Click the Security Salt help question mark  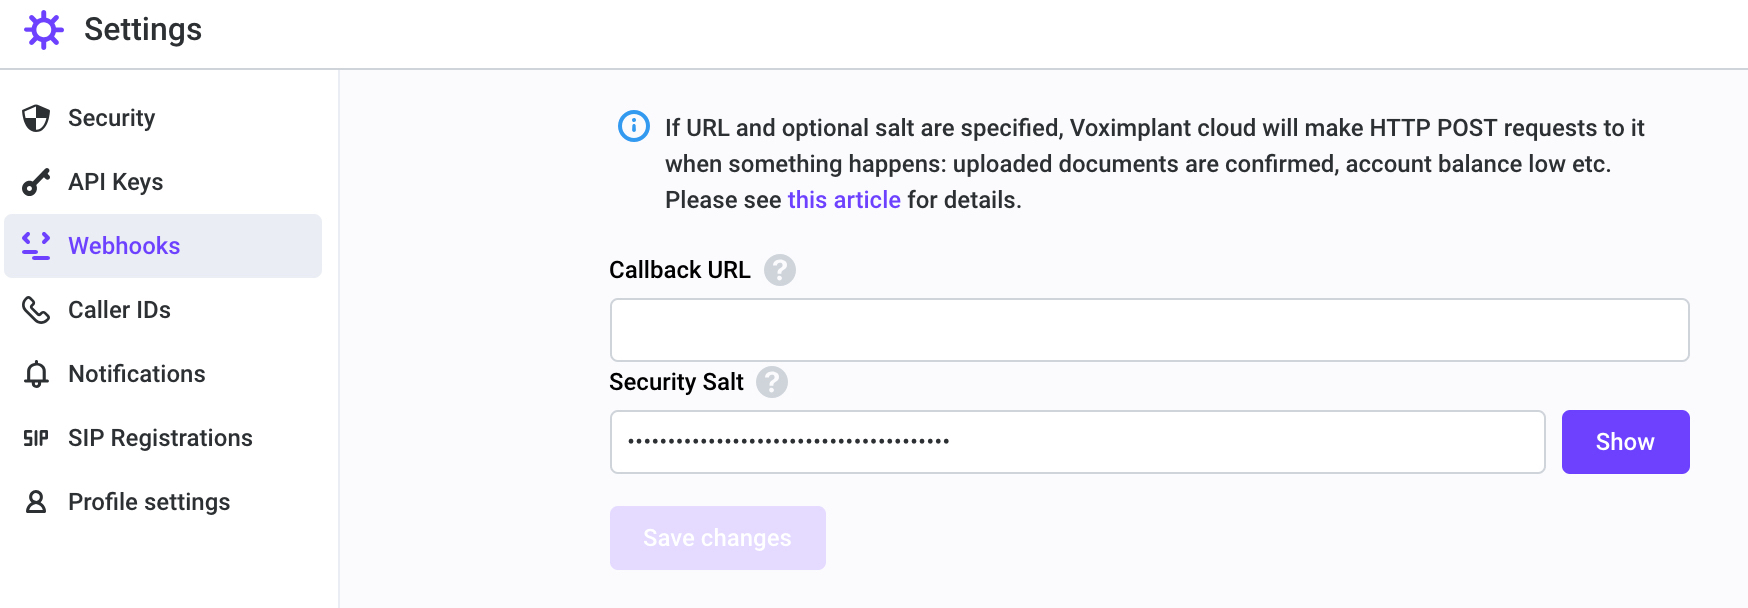click(772, 382)
